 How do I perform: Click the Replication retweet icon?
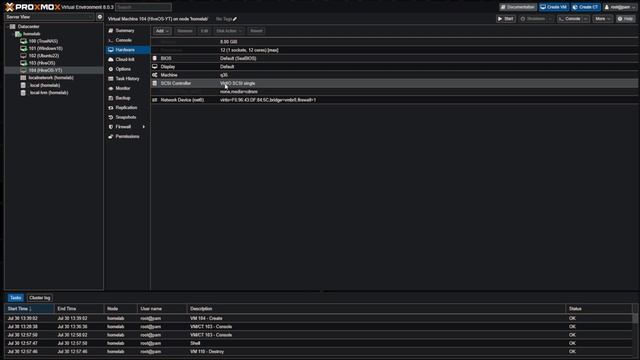pyautogui.click(x=111, y=108)
